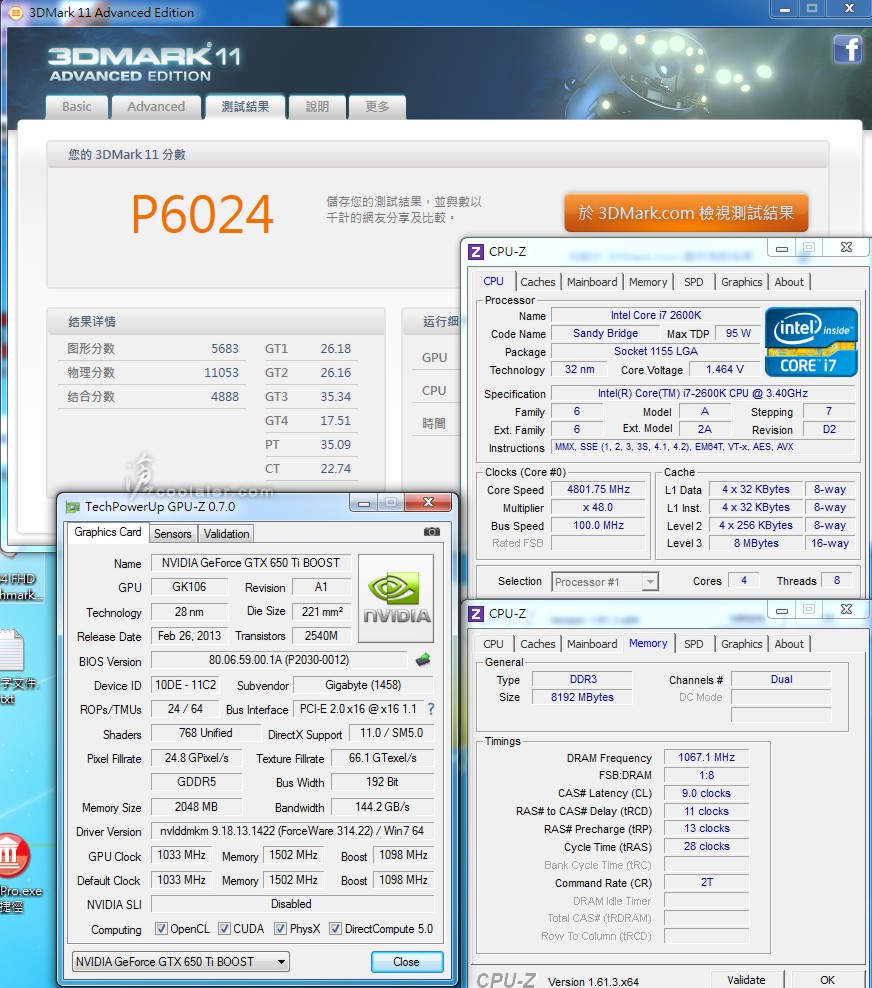Open SPD tab in upper CPU-Z window

tap(694, 282)
